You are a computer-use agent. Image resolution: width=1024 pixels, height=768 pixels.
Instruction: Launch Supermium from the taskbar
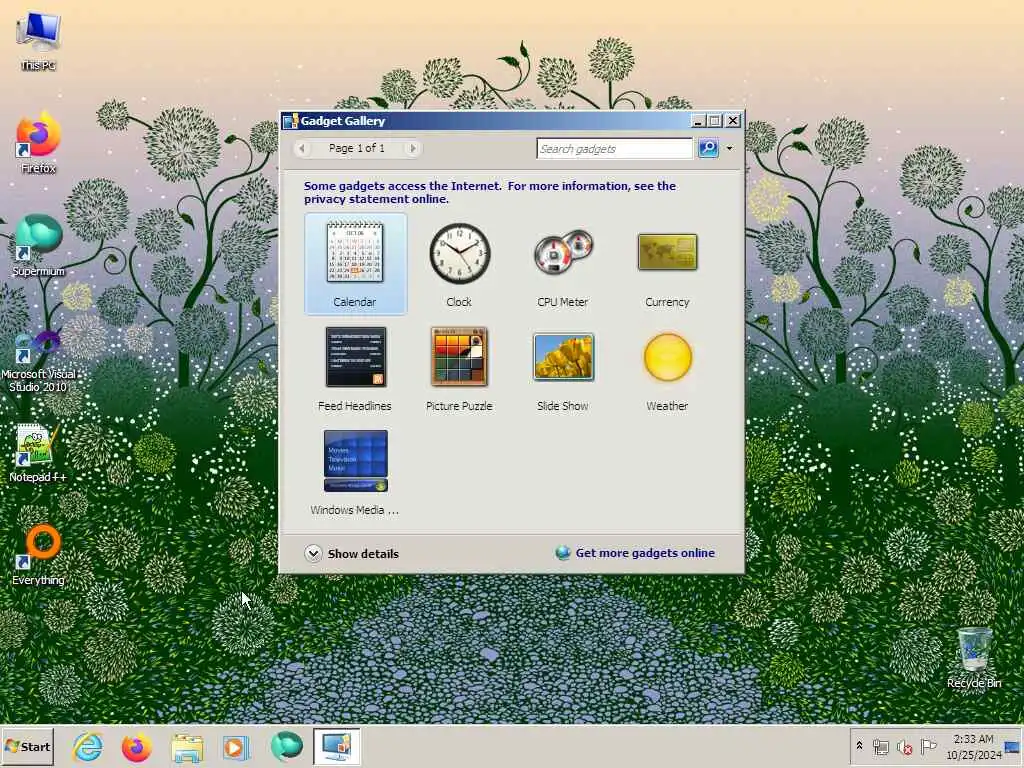[x=287, y=746]
